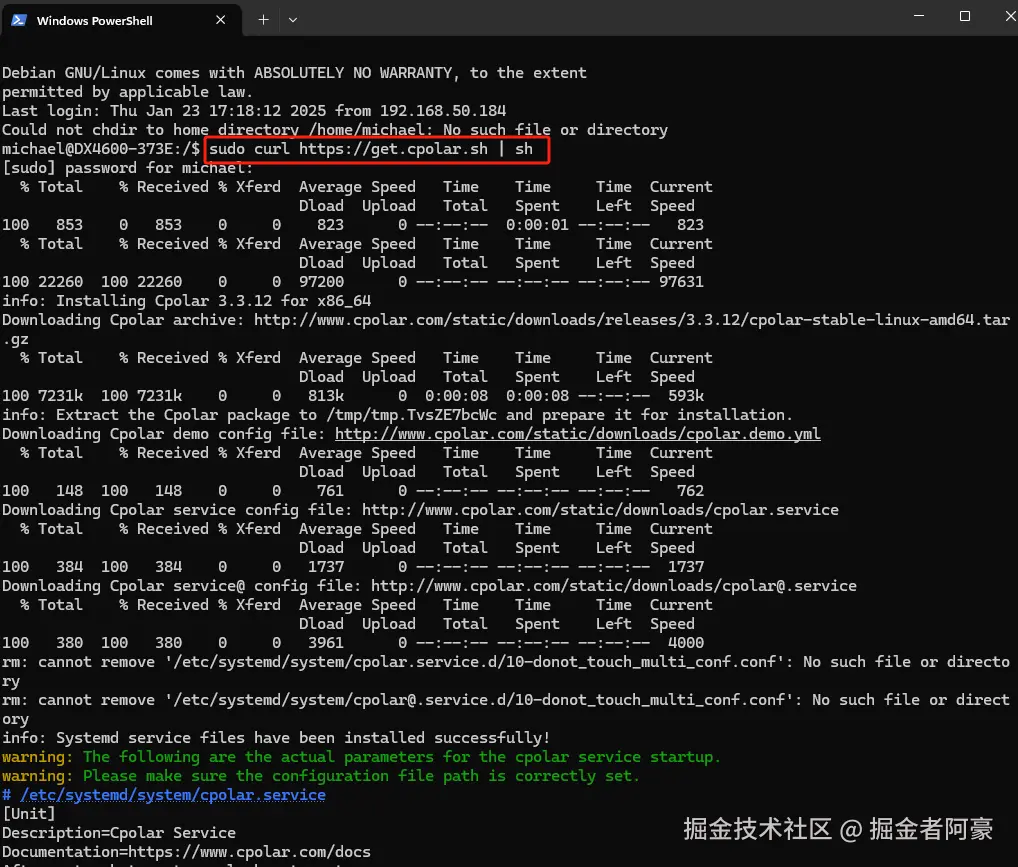Screen dimensions: 1018x867
Task: Click the 'Last login: Thu Jan 23' line
Action: [254, 110]
